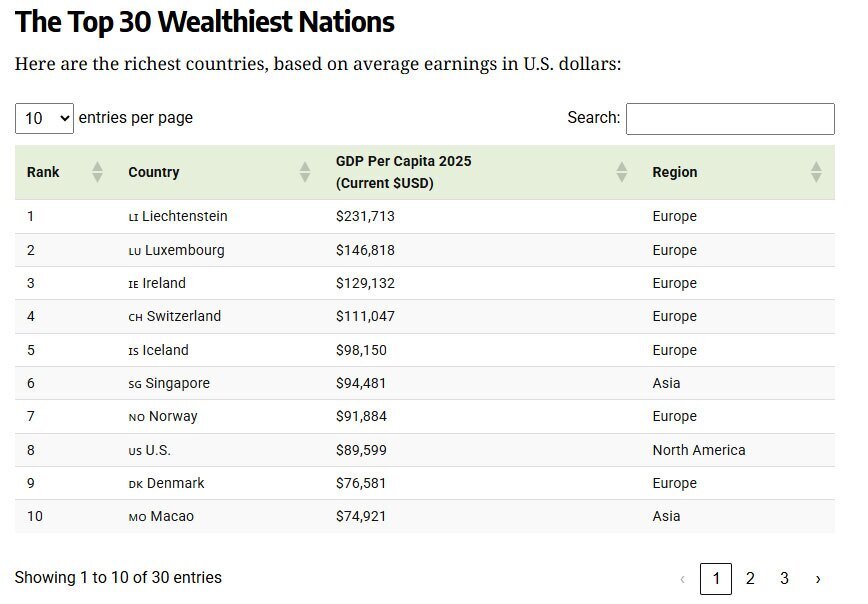Go to page 2

click(x=750, y=579)
